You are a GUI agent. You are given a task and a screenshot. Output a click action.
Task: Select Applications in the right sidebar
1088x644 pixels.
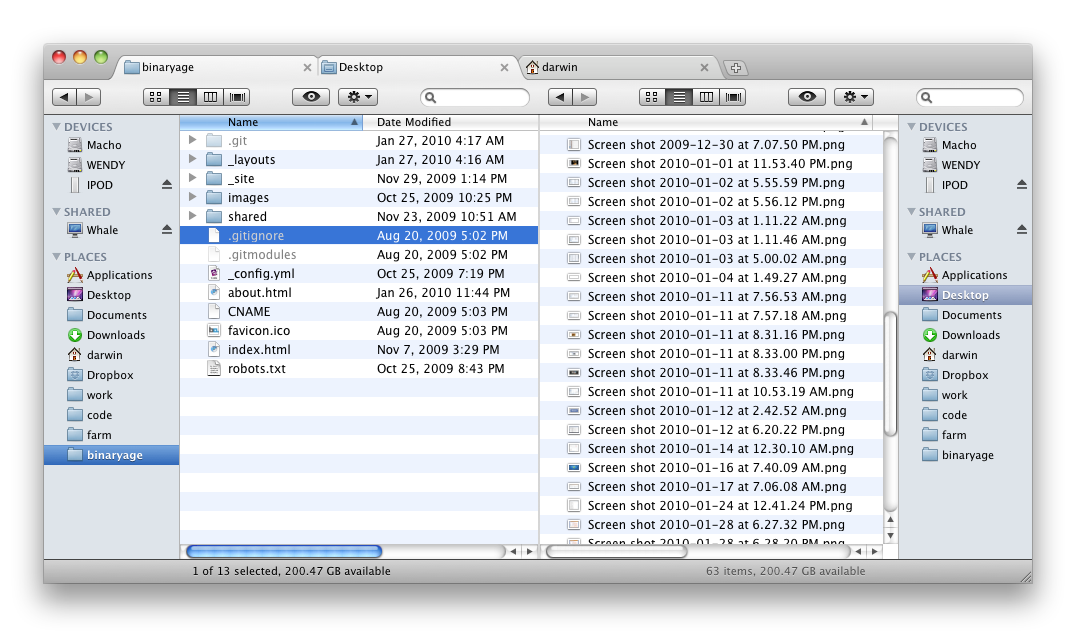coord(973,275)
